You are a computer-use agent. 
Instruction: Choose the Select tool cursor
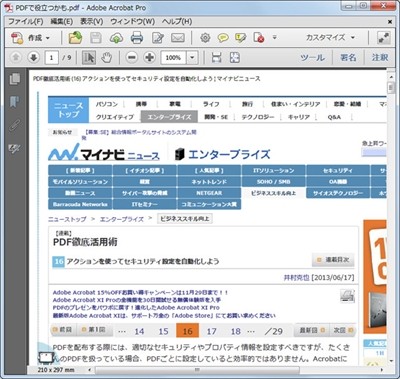click(x=89, y=57)
